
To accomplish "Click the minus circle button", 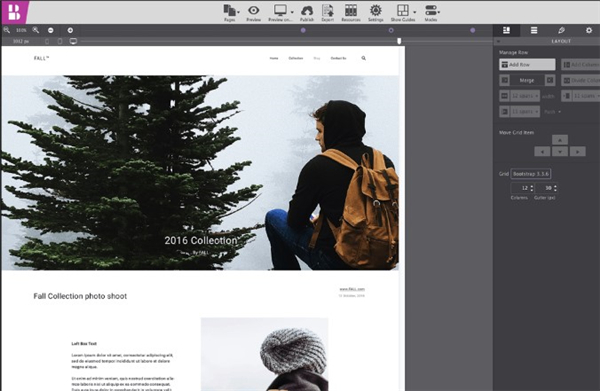I will pyautogui.click(x=51, y=30).
